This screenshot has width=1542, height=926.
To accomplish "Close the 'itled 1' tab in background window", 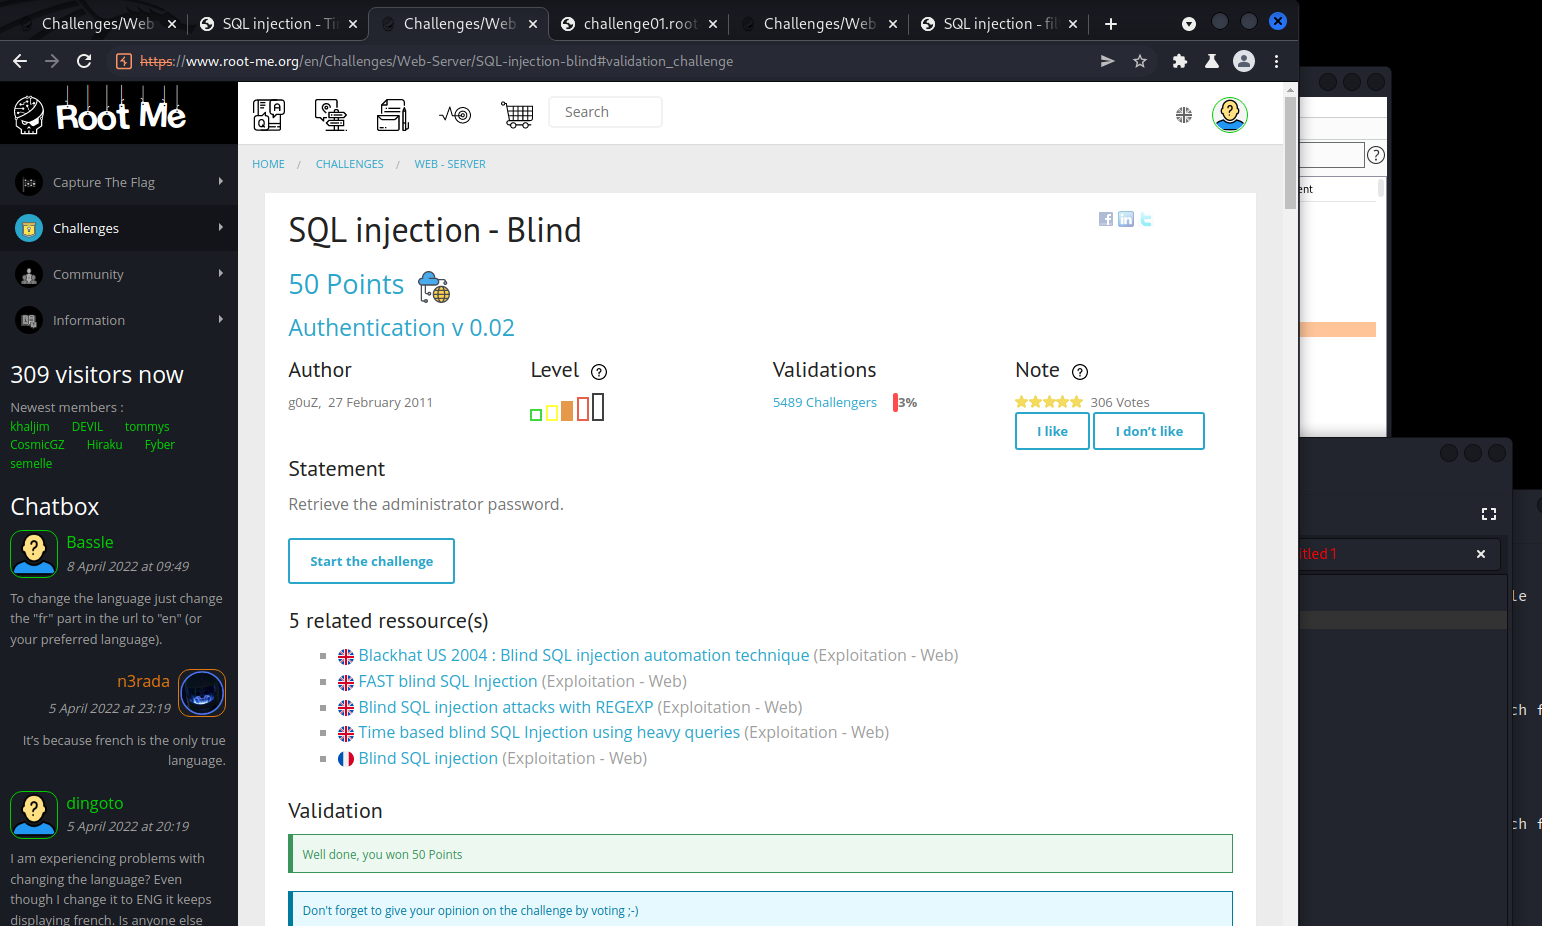I will point(1481,554).
